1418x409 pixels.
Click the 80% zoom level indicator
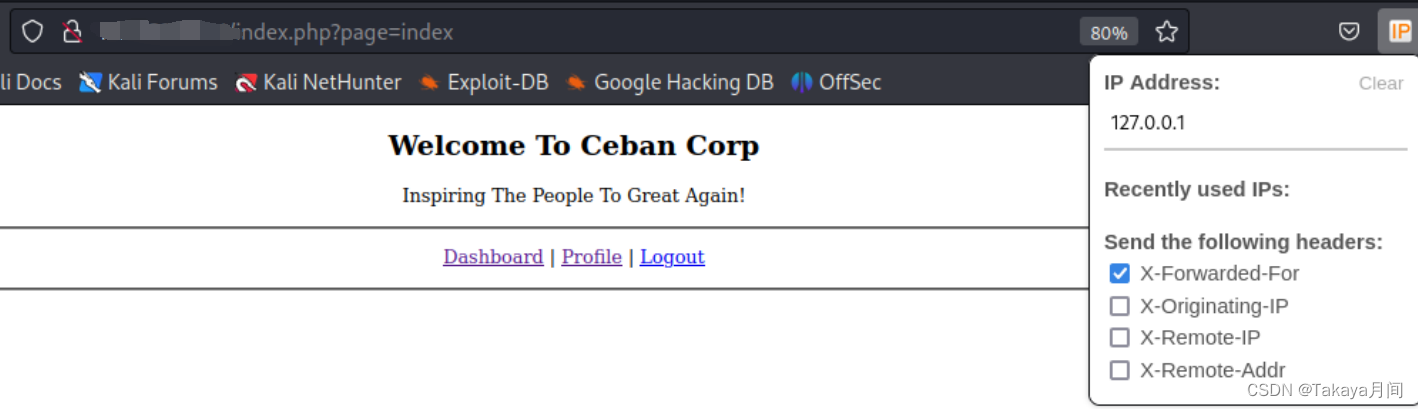[1109, 32]
